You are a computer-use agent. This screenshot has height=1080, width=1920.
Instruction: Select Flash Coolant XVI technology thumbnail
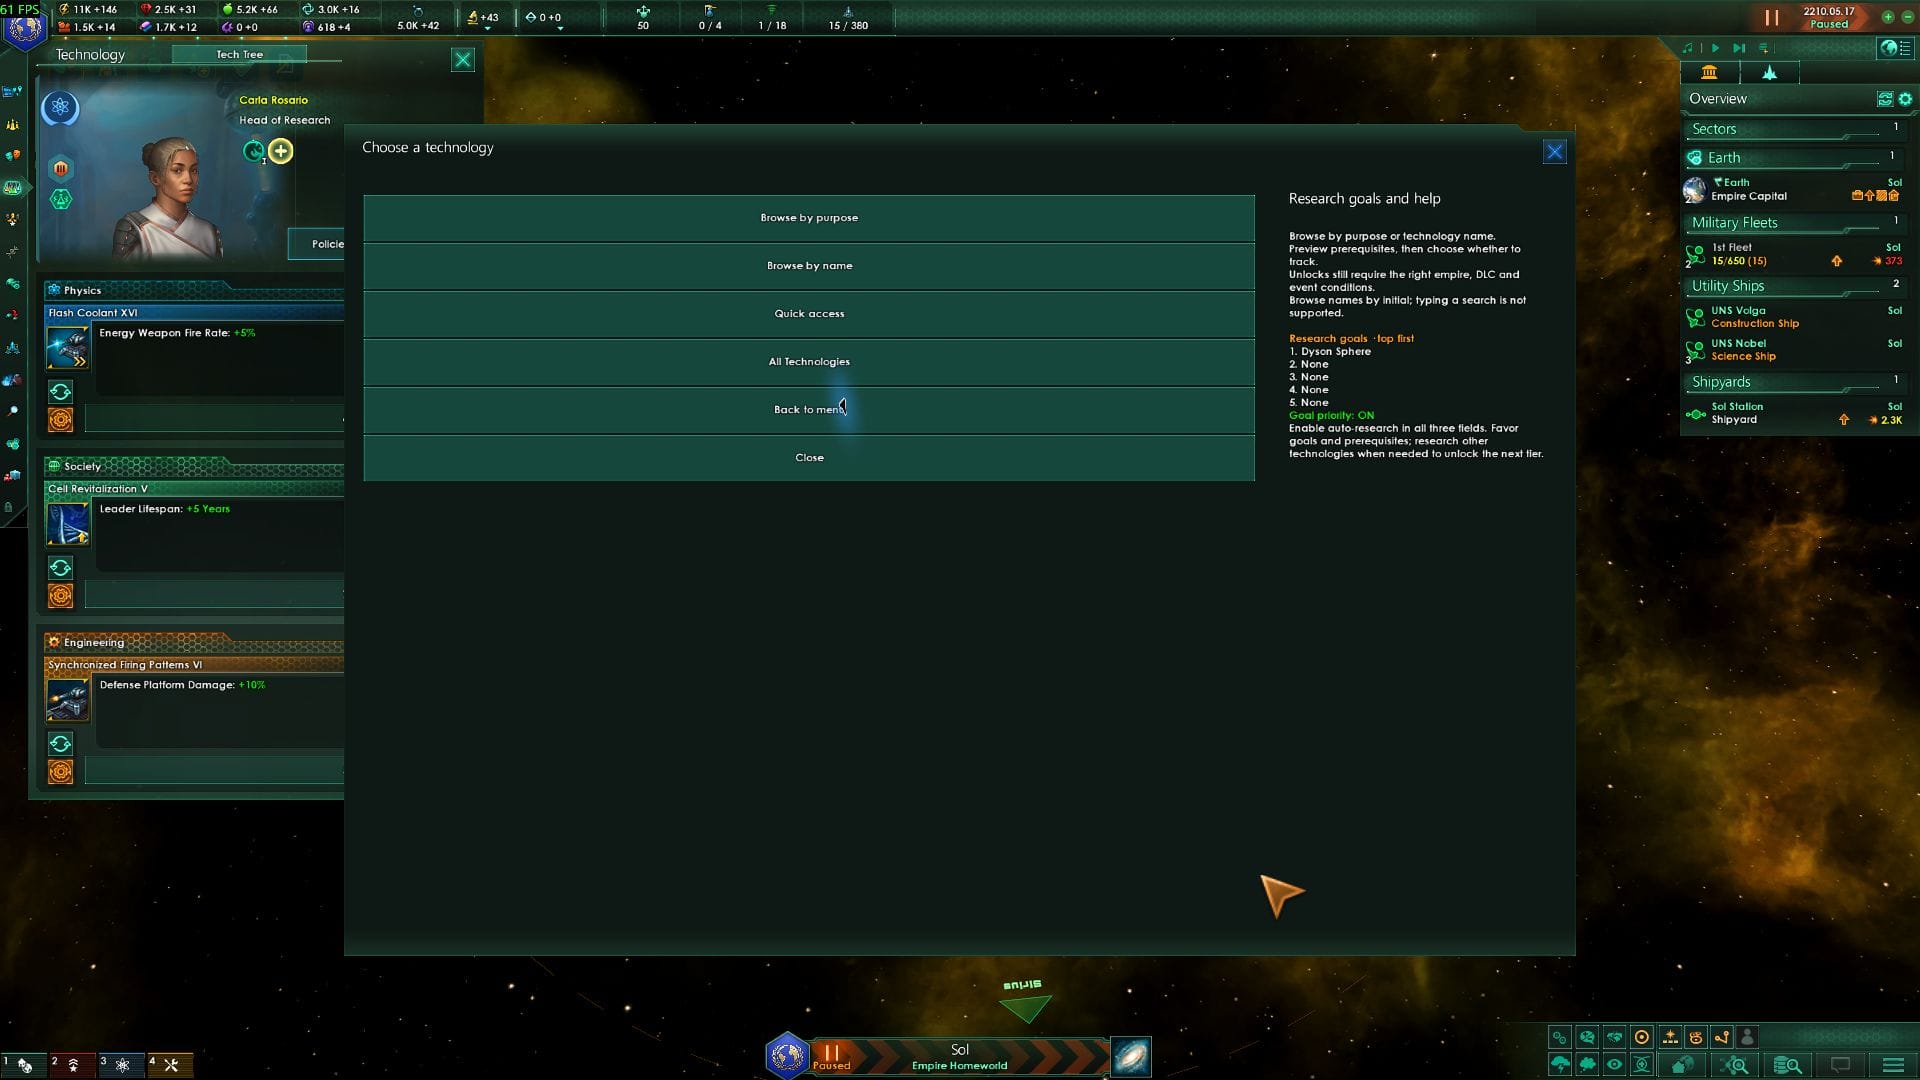(x=68, y=347)
